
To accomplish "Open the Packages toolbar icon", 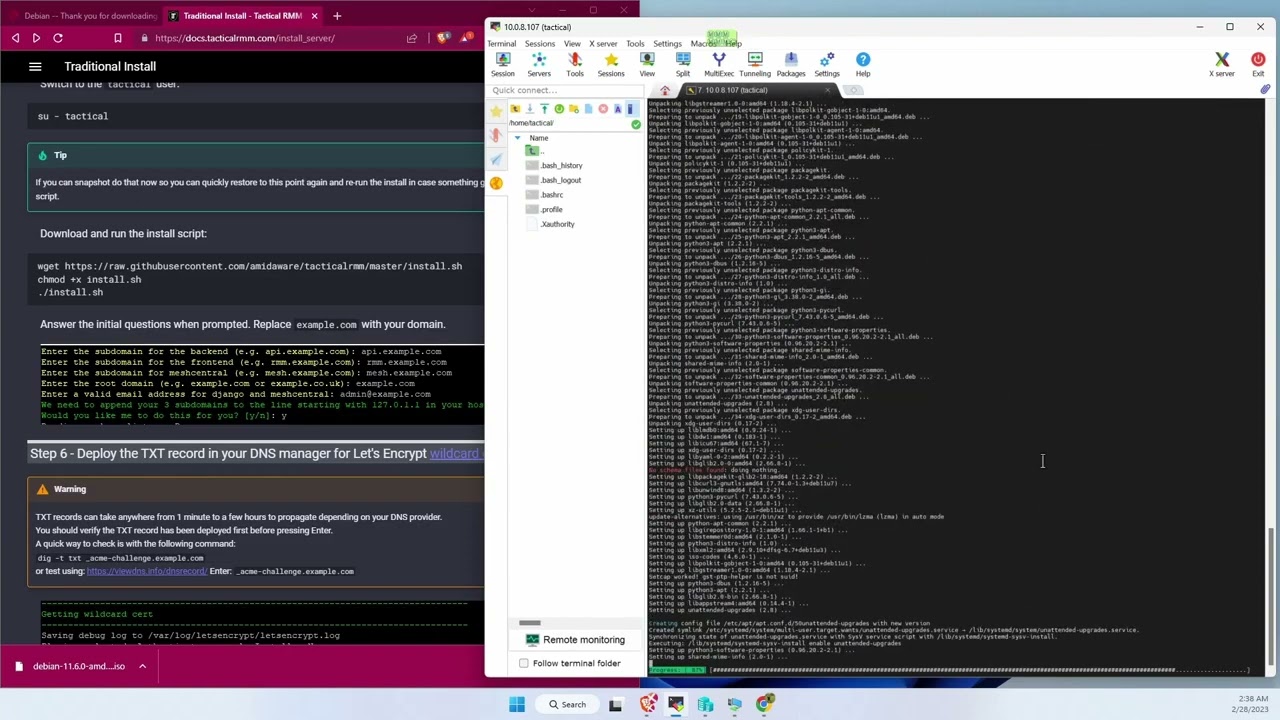I will point(791,65).
